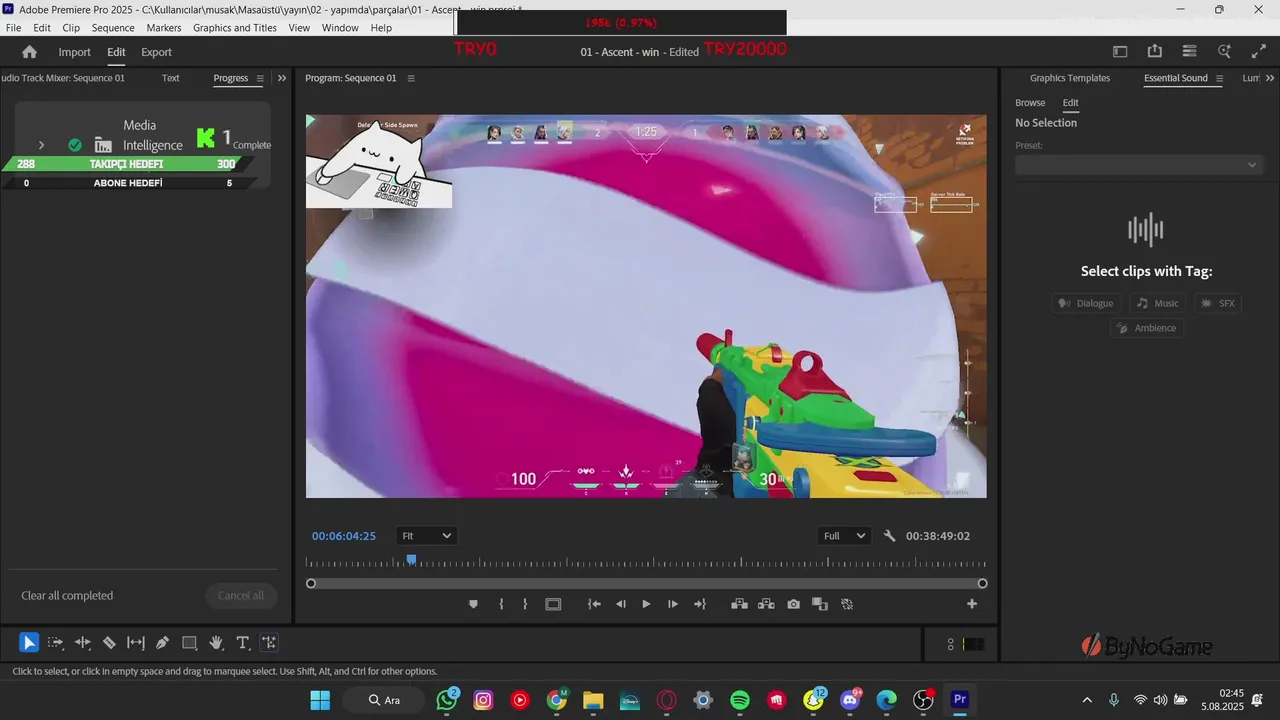This screenshot has height=720, width=1280.
Task: Select the Selection tool arrow
Action: click(29, 643)
